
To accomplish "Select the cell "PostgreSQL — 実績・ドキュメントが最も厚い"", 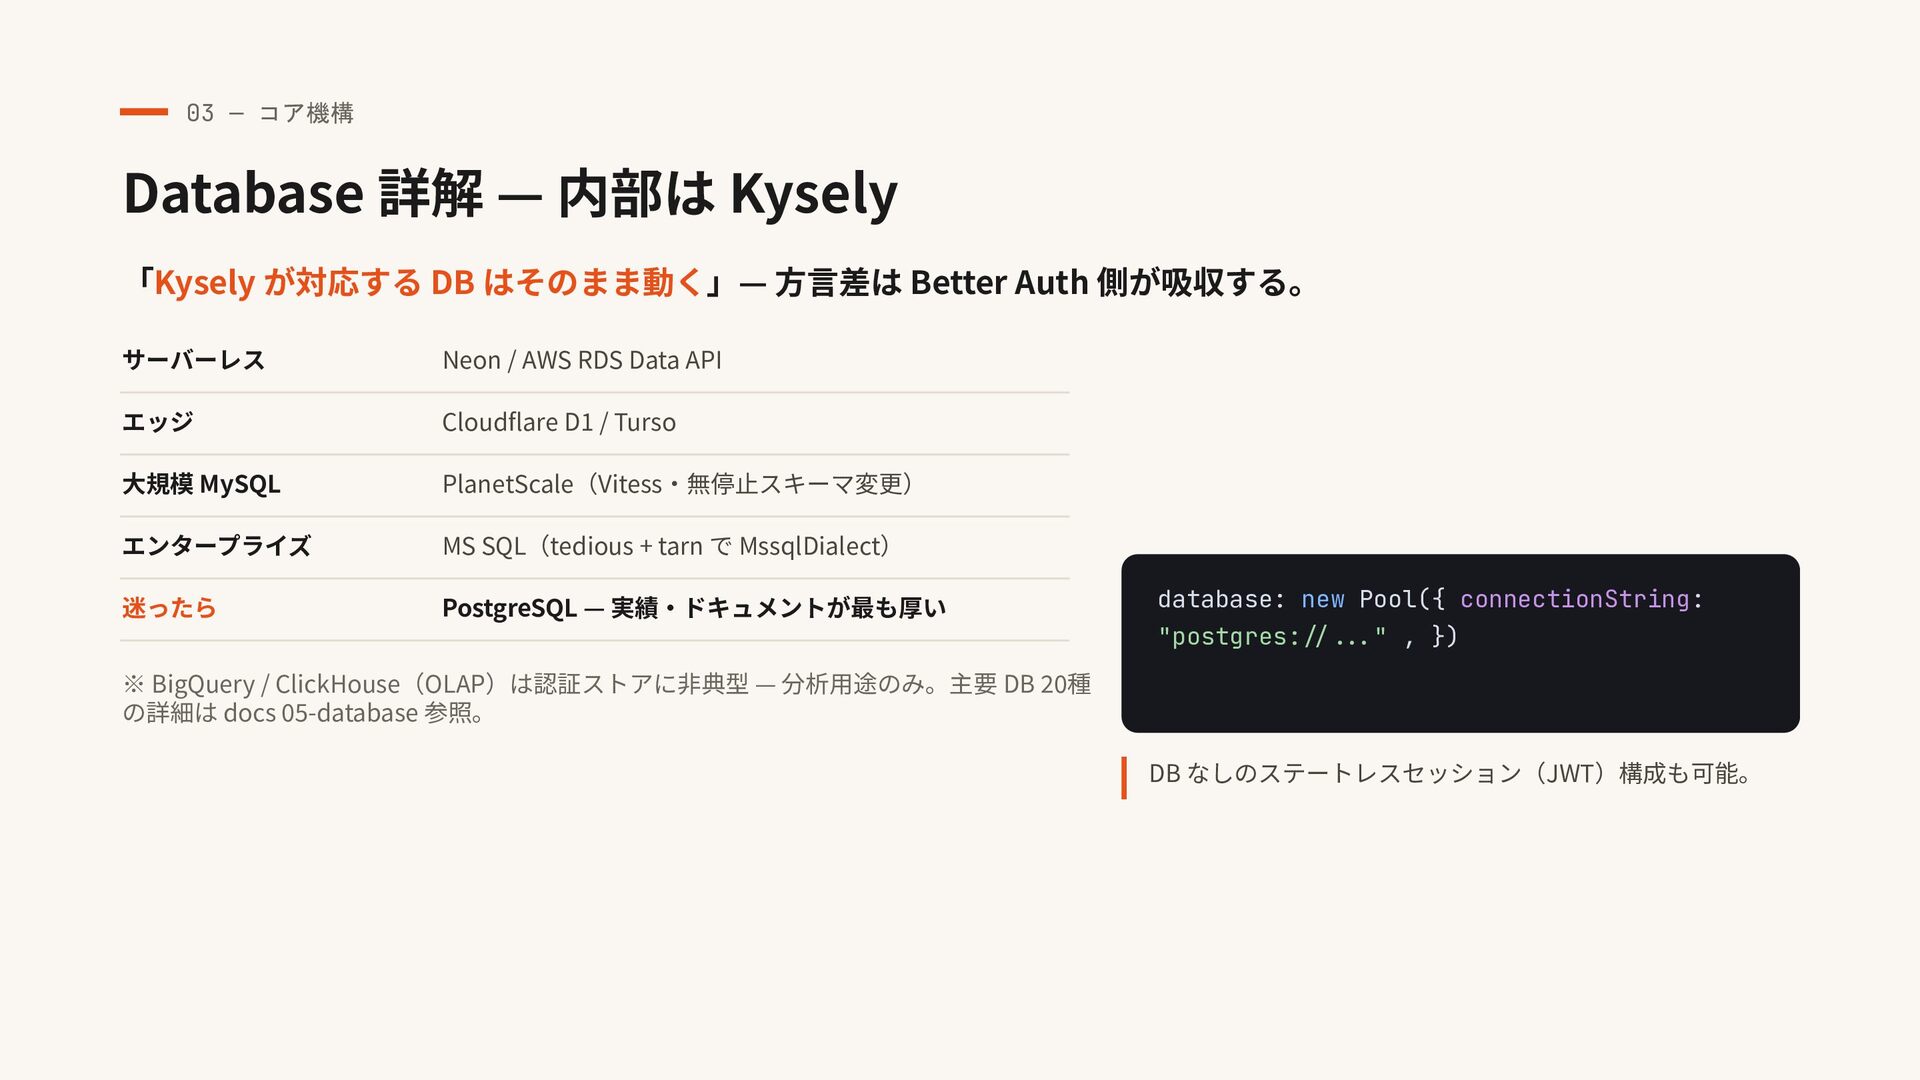I will (694, 608).
